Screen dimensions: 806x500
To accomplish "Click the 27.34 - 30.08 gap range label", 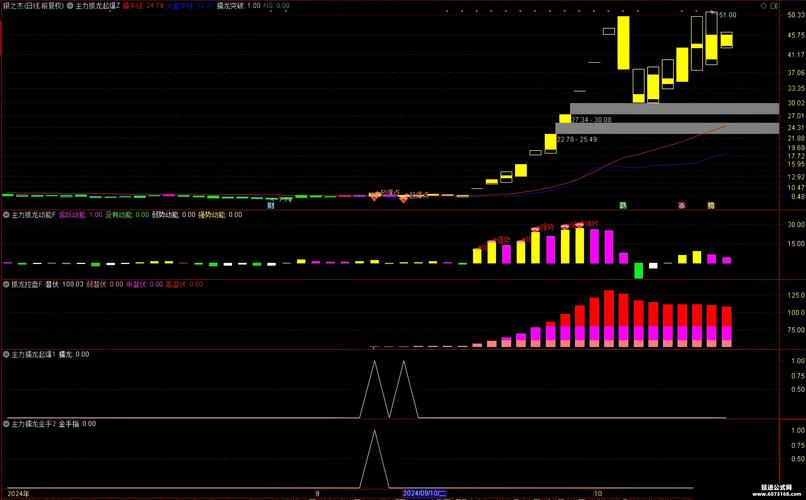I will pyautogui.click(x=591, y=120).
